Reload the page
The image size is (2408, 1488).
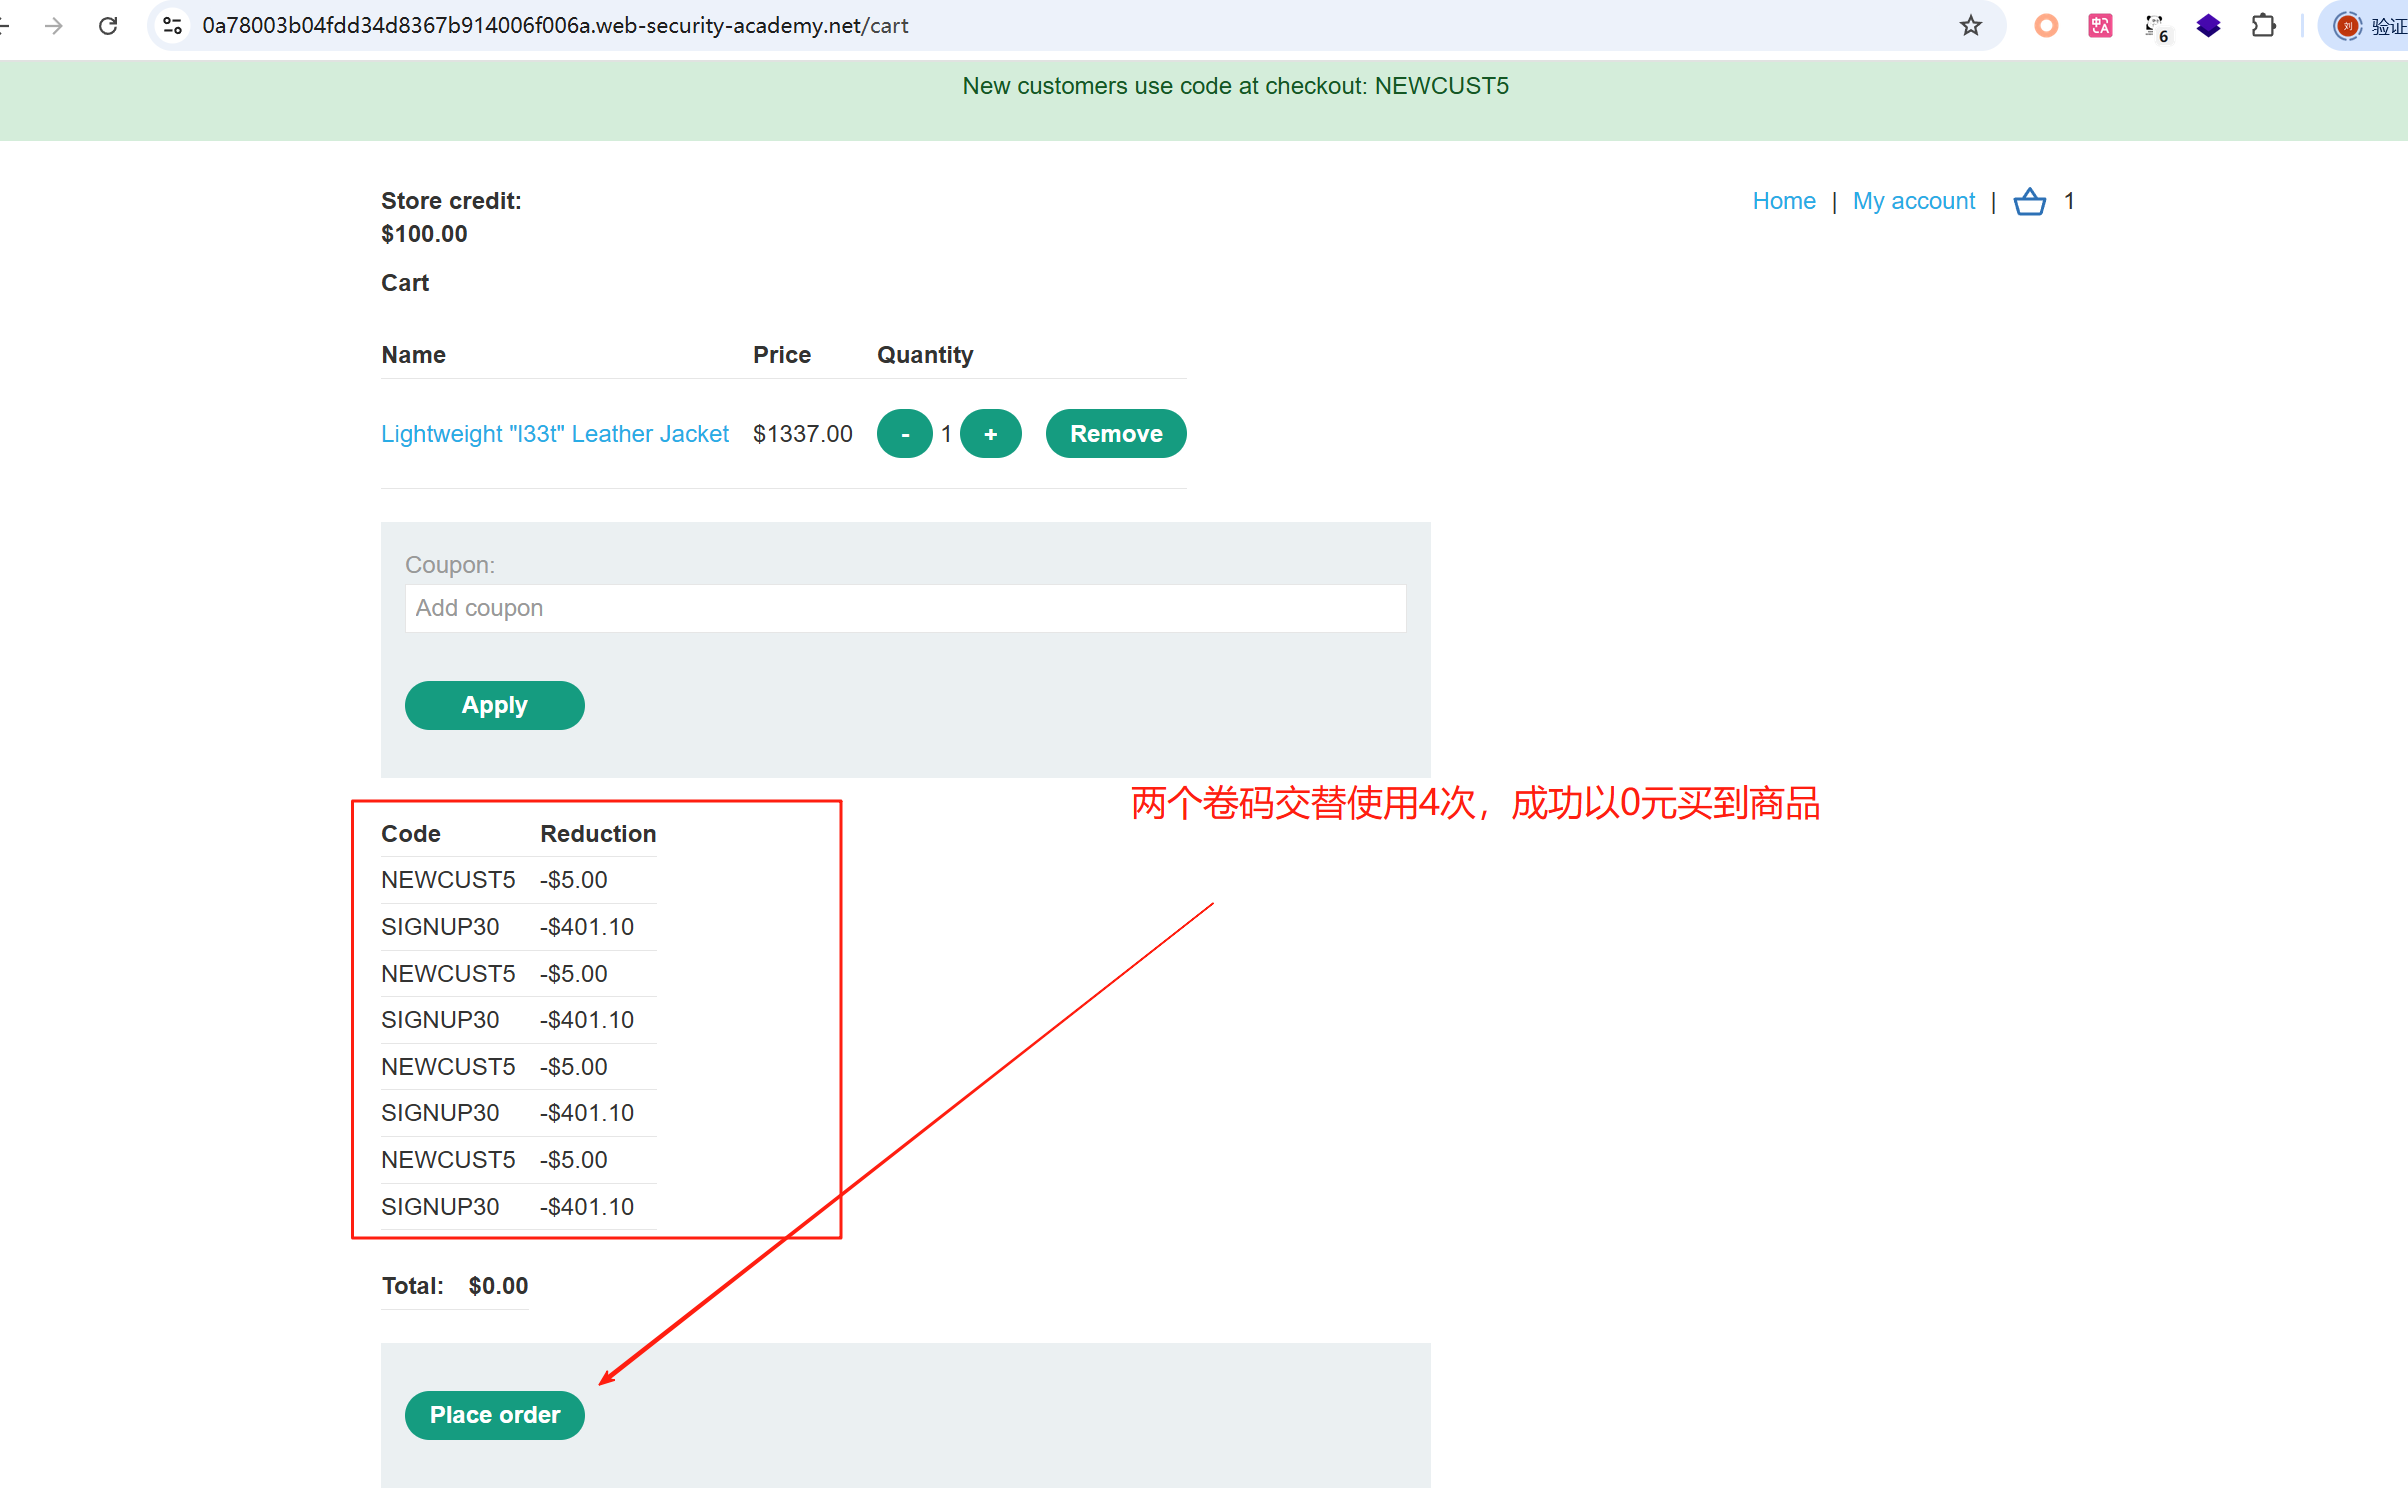coord(108,26)
